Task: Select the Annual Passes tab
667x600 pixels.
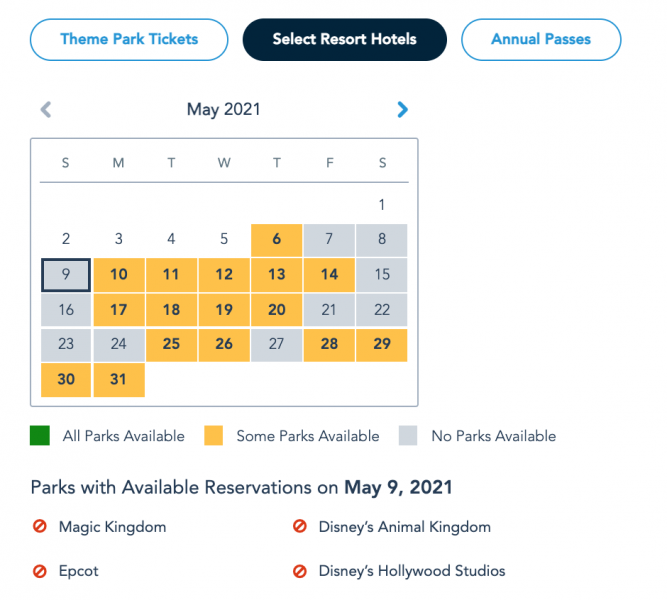Action: tap(541, 40)
